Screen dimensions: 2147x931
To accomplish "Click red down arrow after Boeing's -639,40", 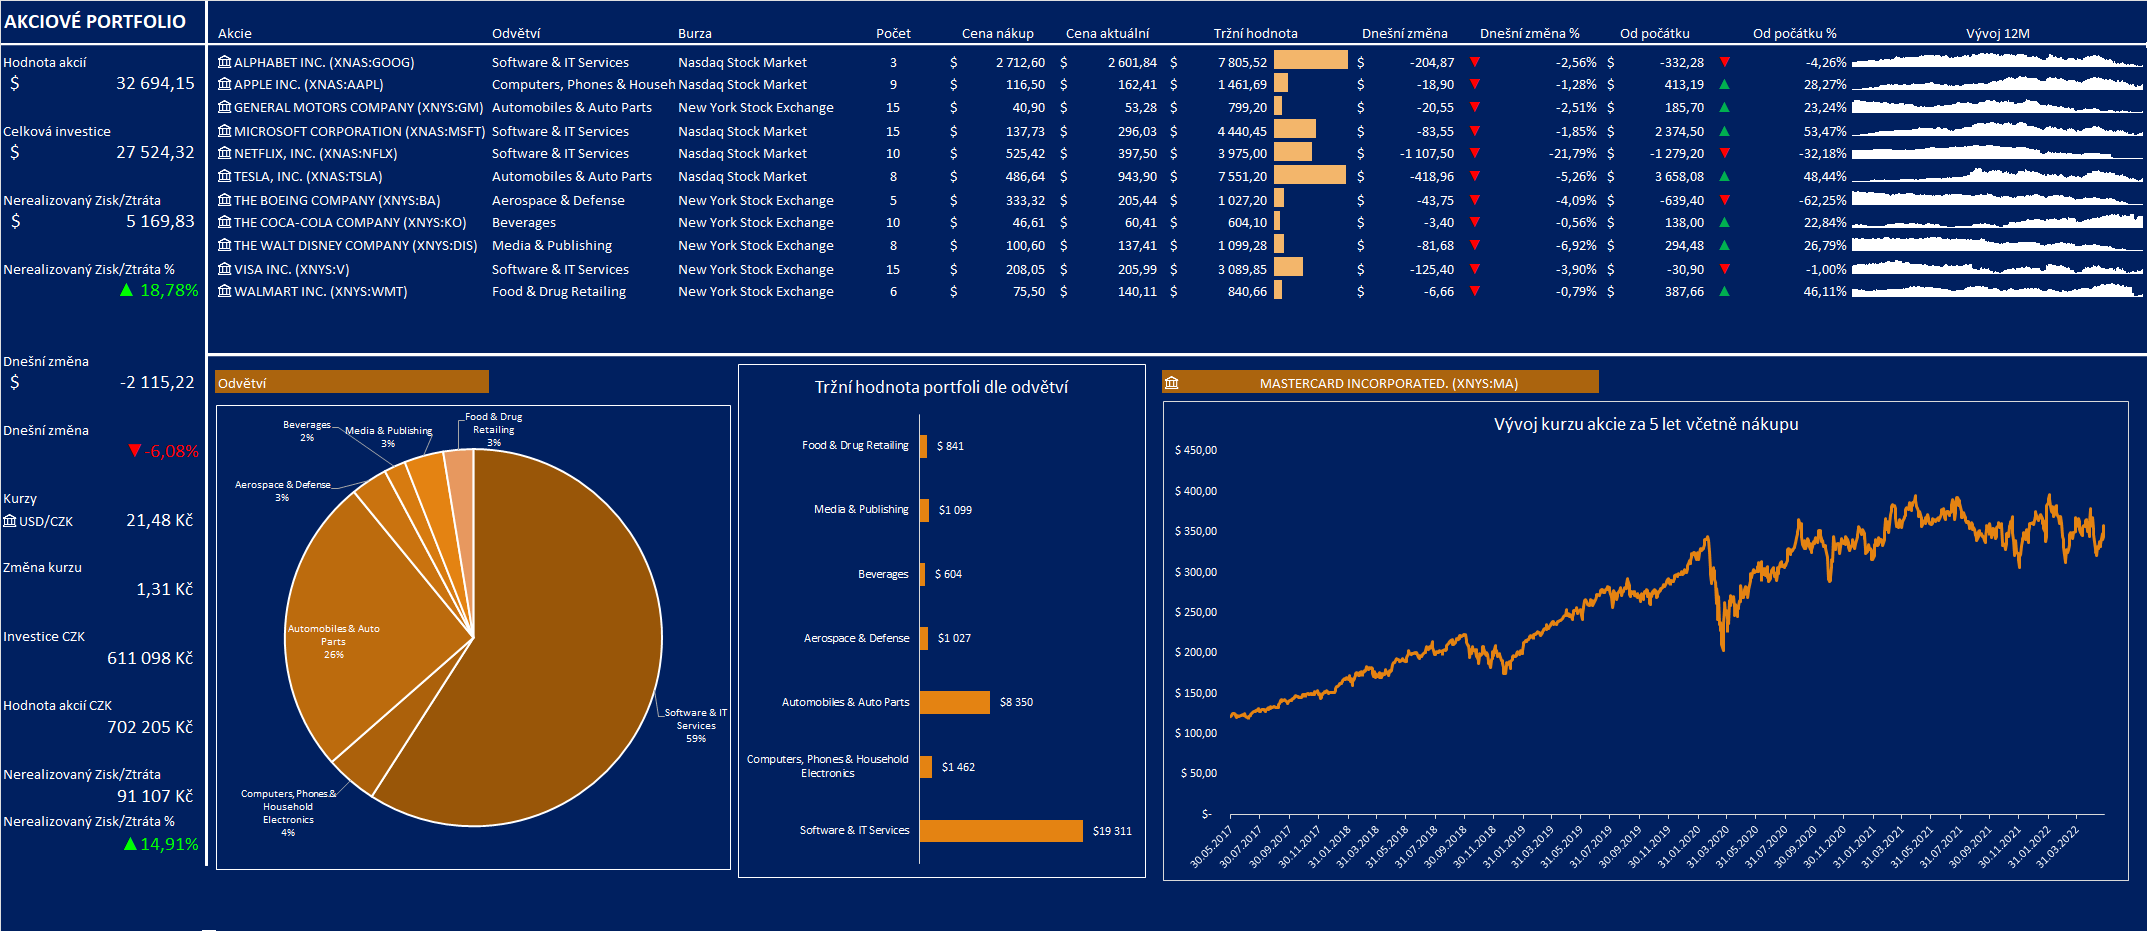I will [1725, 200].
